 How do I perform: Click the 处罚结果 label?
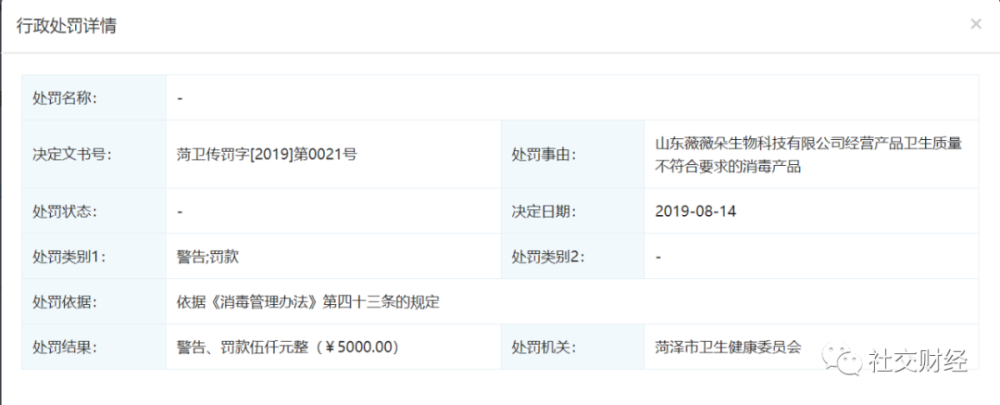pyautogui.click(x=64, y=347)
